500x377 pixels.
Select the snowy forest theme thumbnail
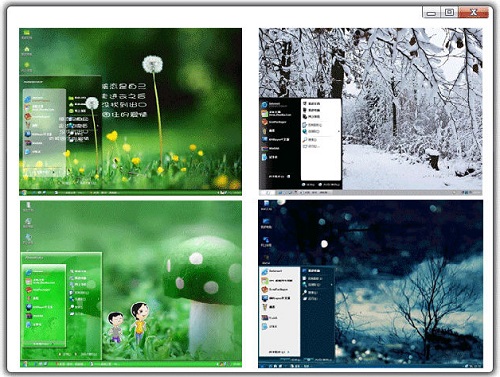click(370, 112)
